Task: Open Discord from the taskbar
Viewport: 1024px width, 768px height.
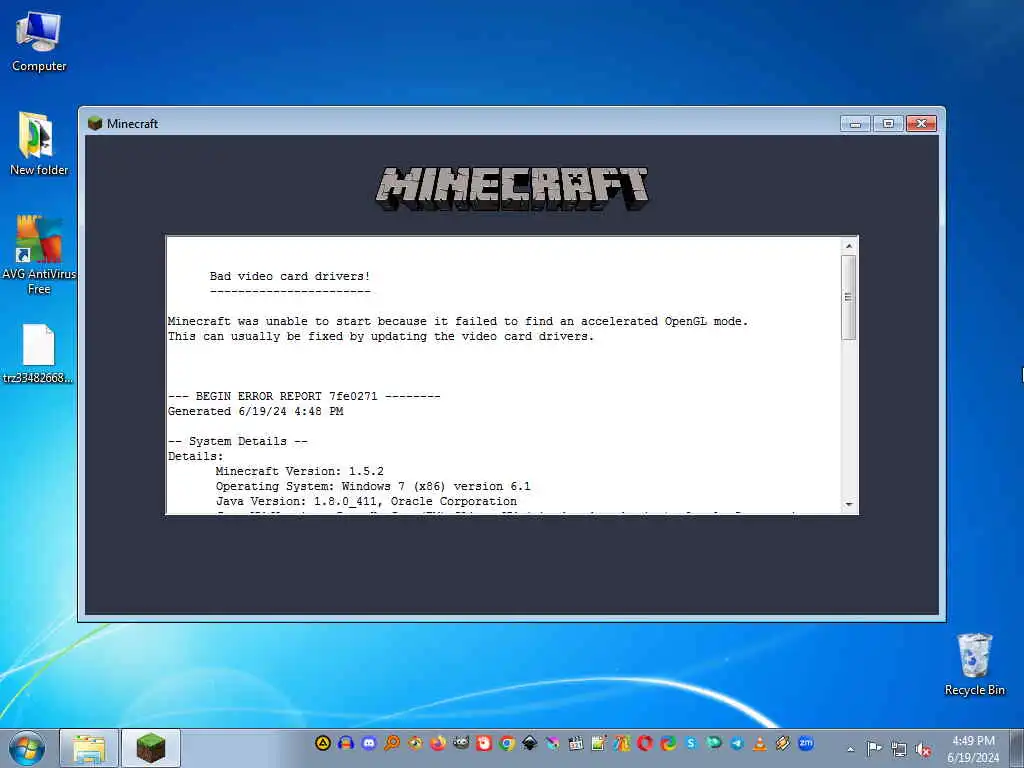Action: [x=369, y=743]
